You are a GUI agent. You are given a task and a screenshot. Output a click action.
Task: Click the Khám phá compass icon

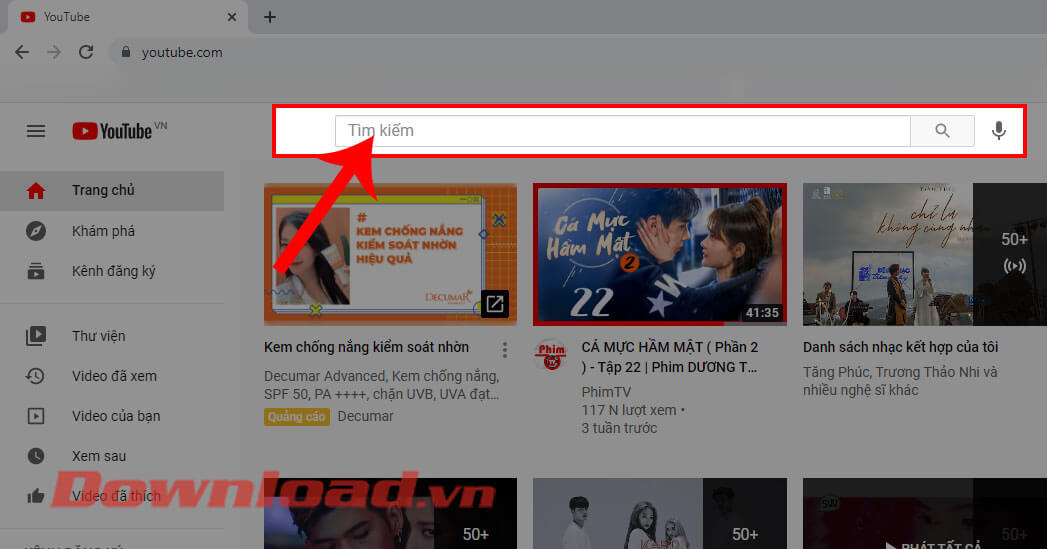tap(36, 231)
